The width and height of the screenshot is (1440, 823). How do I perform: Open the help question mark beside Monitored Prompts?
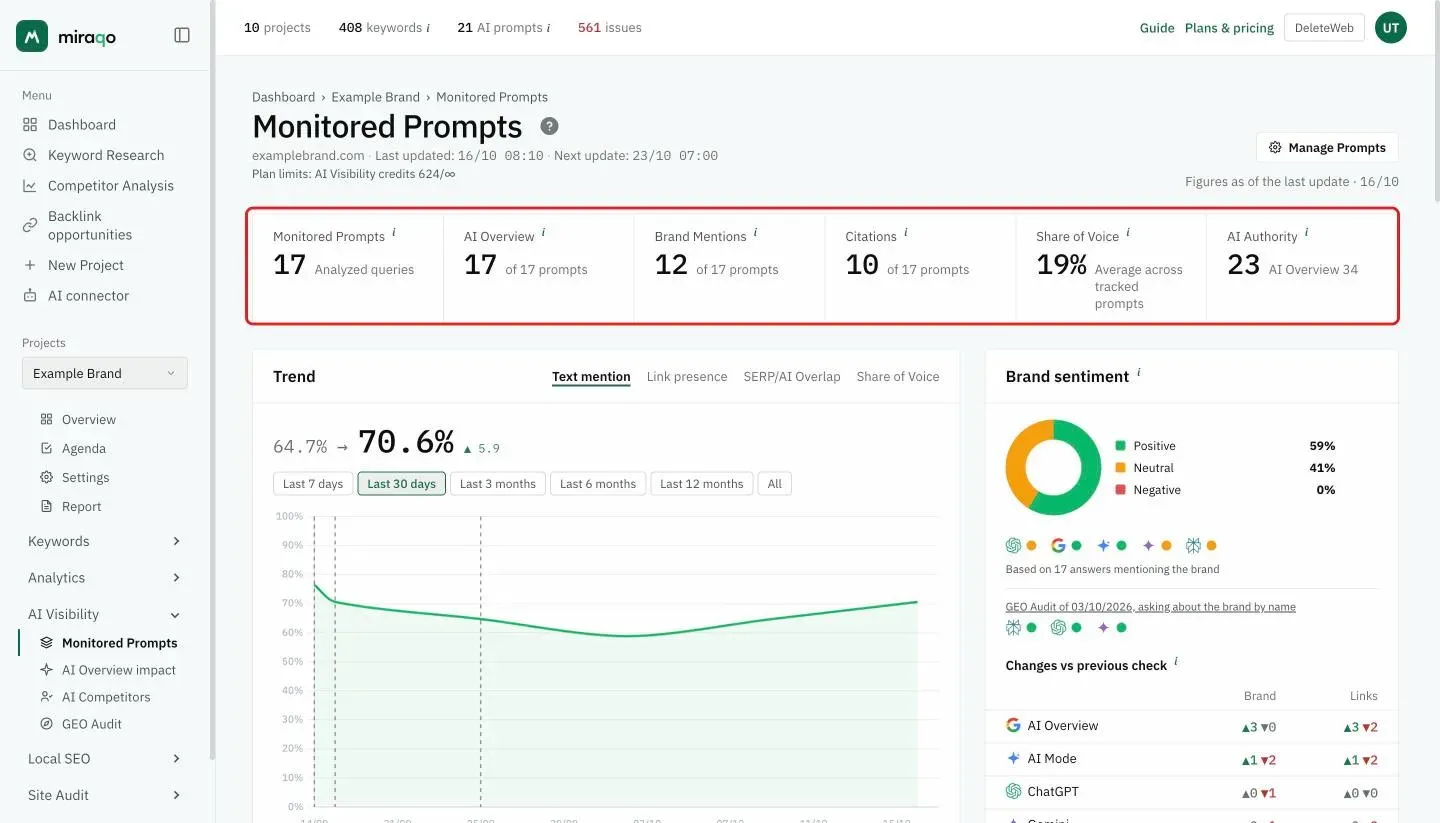coord(549,126)
